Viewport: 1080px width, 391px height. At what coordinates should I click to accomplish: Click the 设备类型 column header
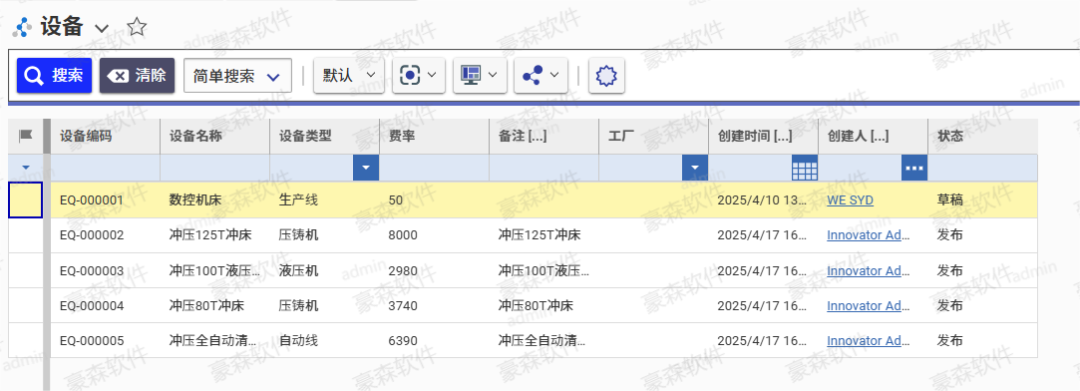coord(324,136)
